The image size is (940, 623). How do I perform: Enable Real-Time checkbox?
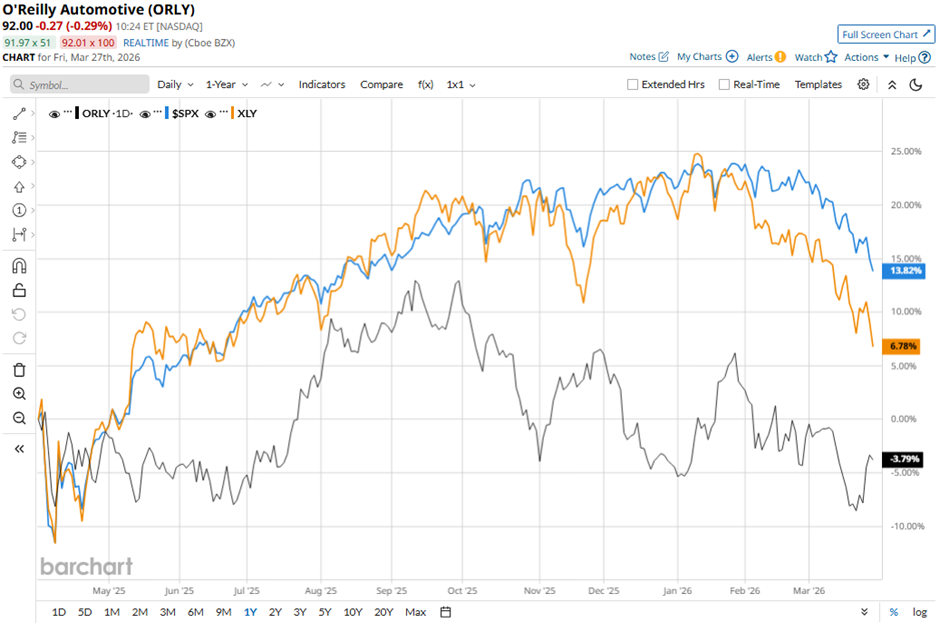point(724,85)
